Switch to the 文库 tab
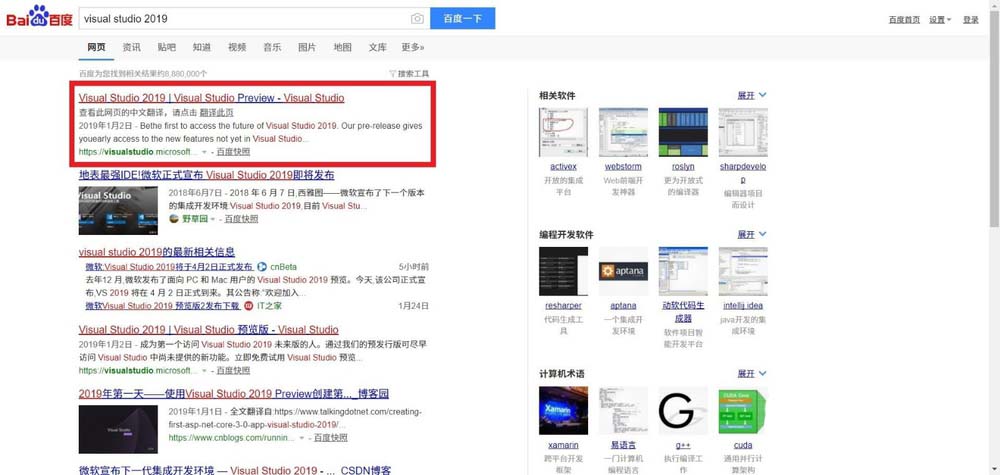1000x475 pixels. [378, 47]
